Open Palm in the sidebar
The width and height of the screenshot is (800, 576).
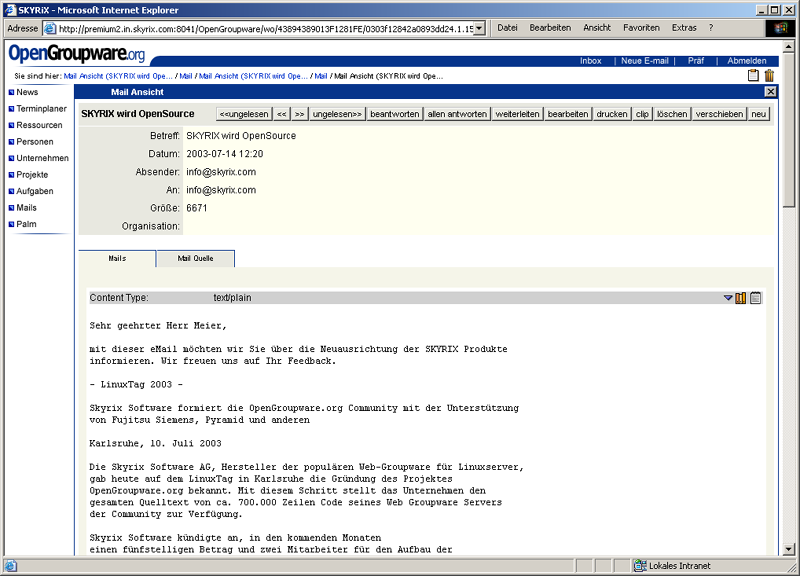coord(26,224)
